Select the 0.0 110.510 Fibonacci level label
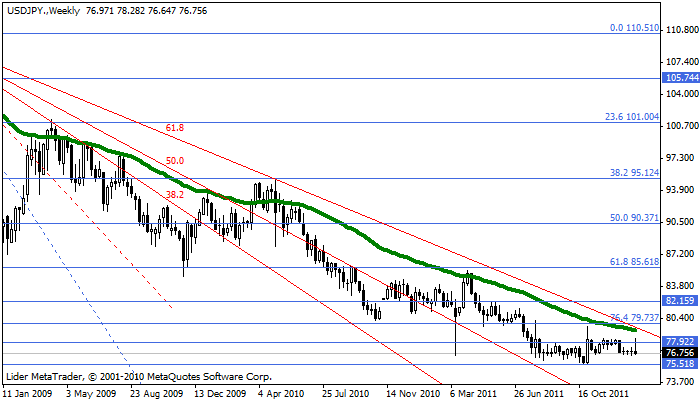Screen dimensions: 700x402 (634, 28)
